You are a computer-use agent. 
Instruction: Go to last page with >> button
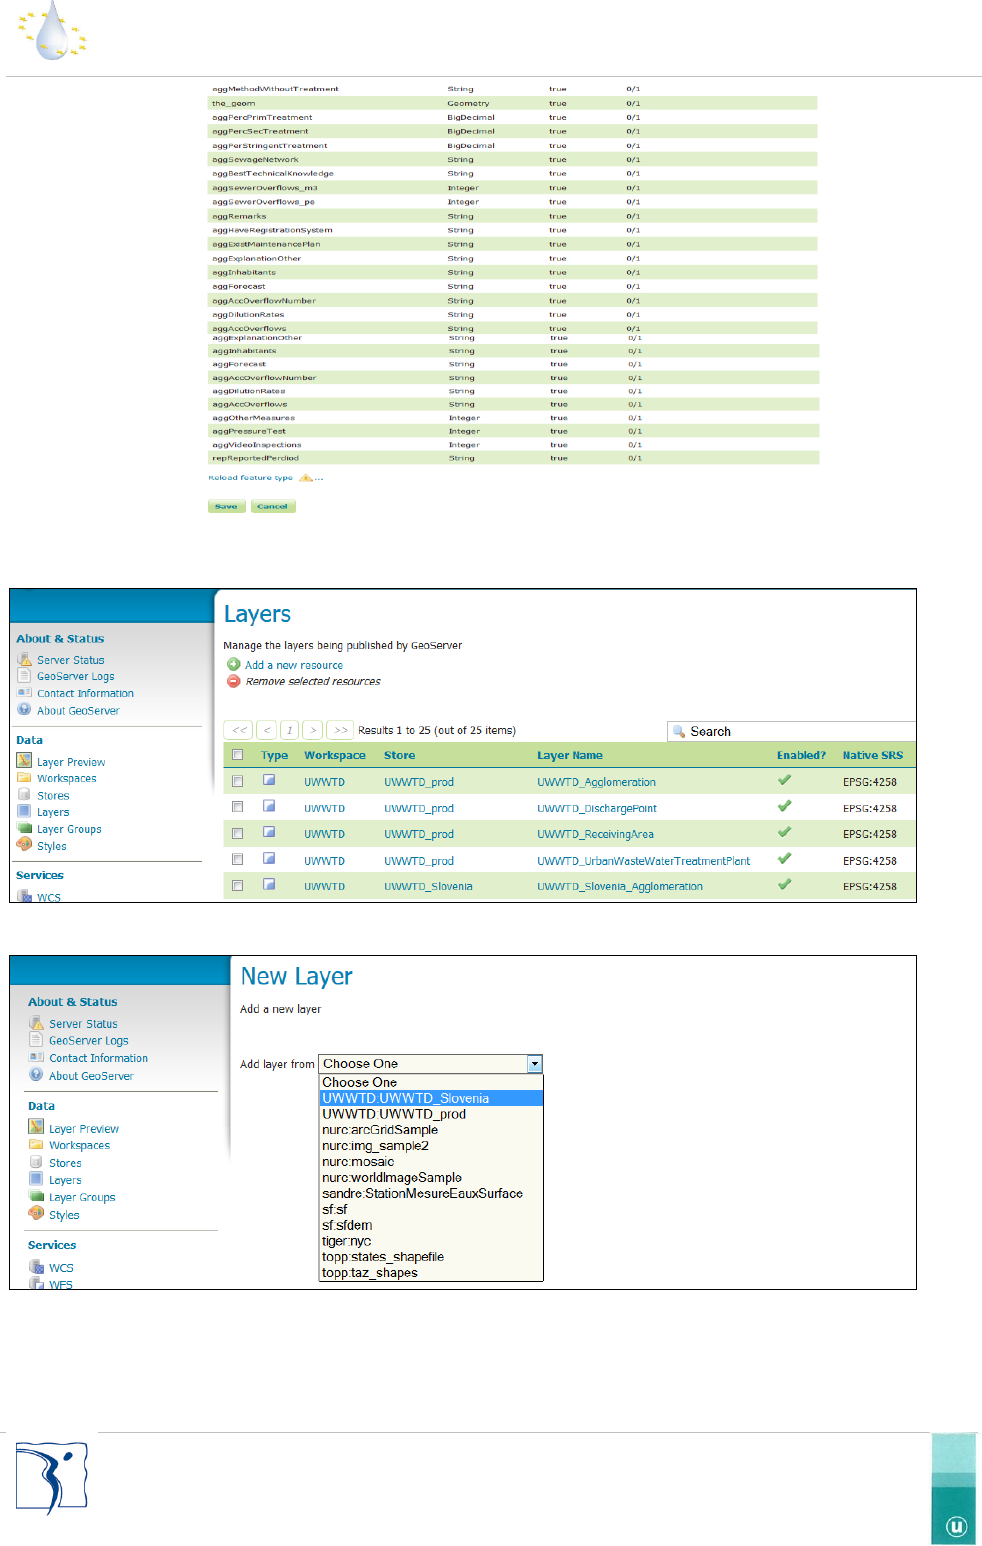coord(340,730)
